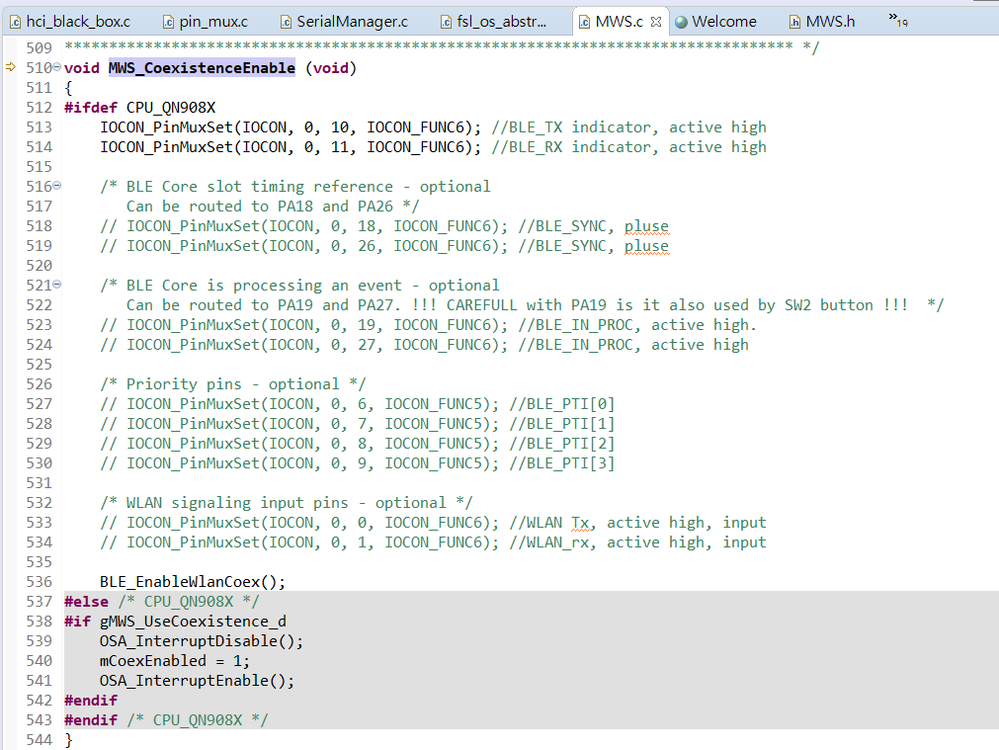Switch to SerialManager.c tab

coord(345,22)
